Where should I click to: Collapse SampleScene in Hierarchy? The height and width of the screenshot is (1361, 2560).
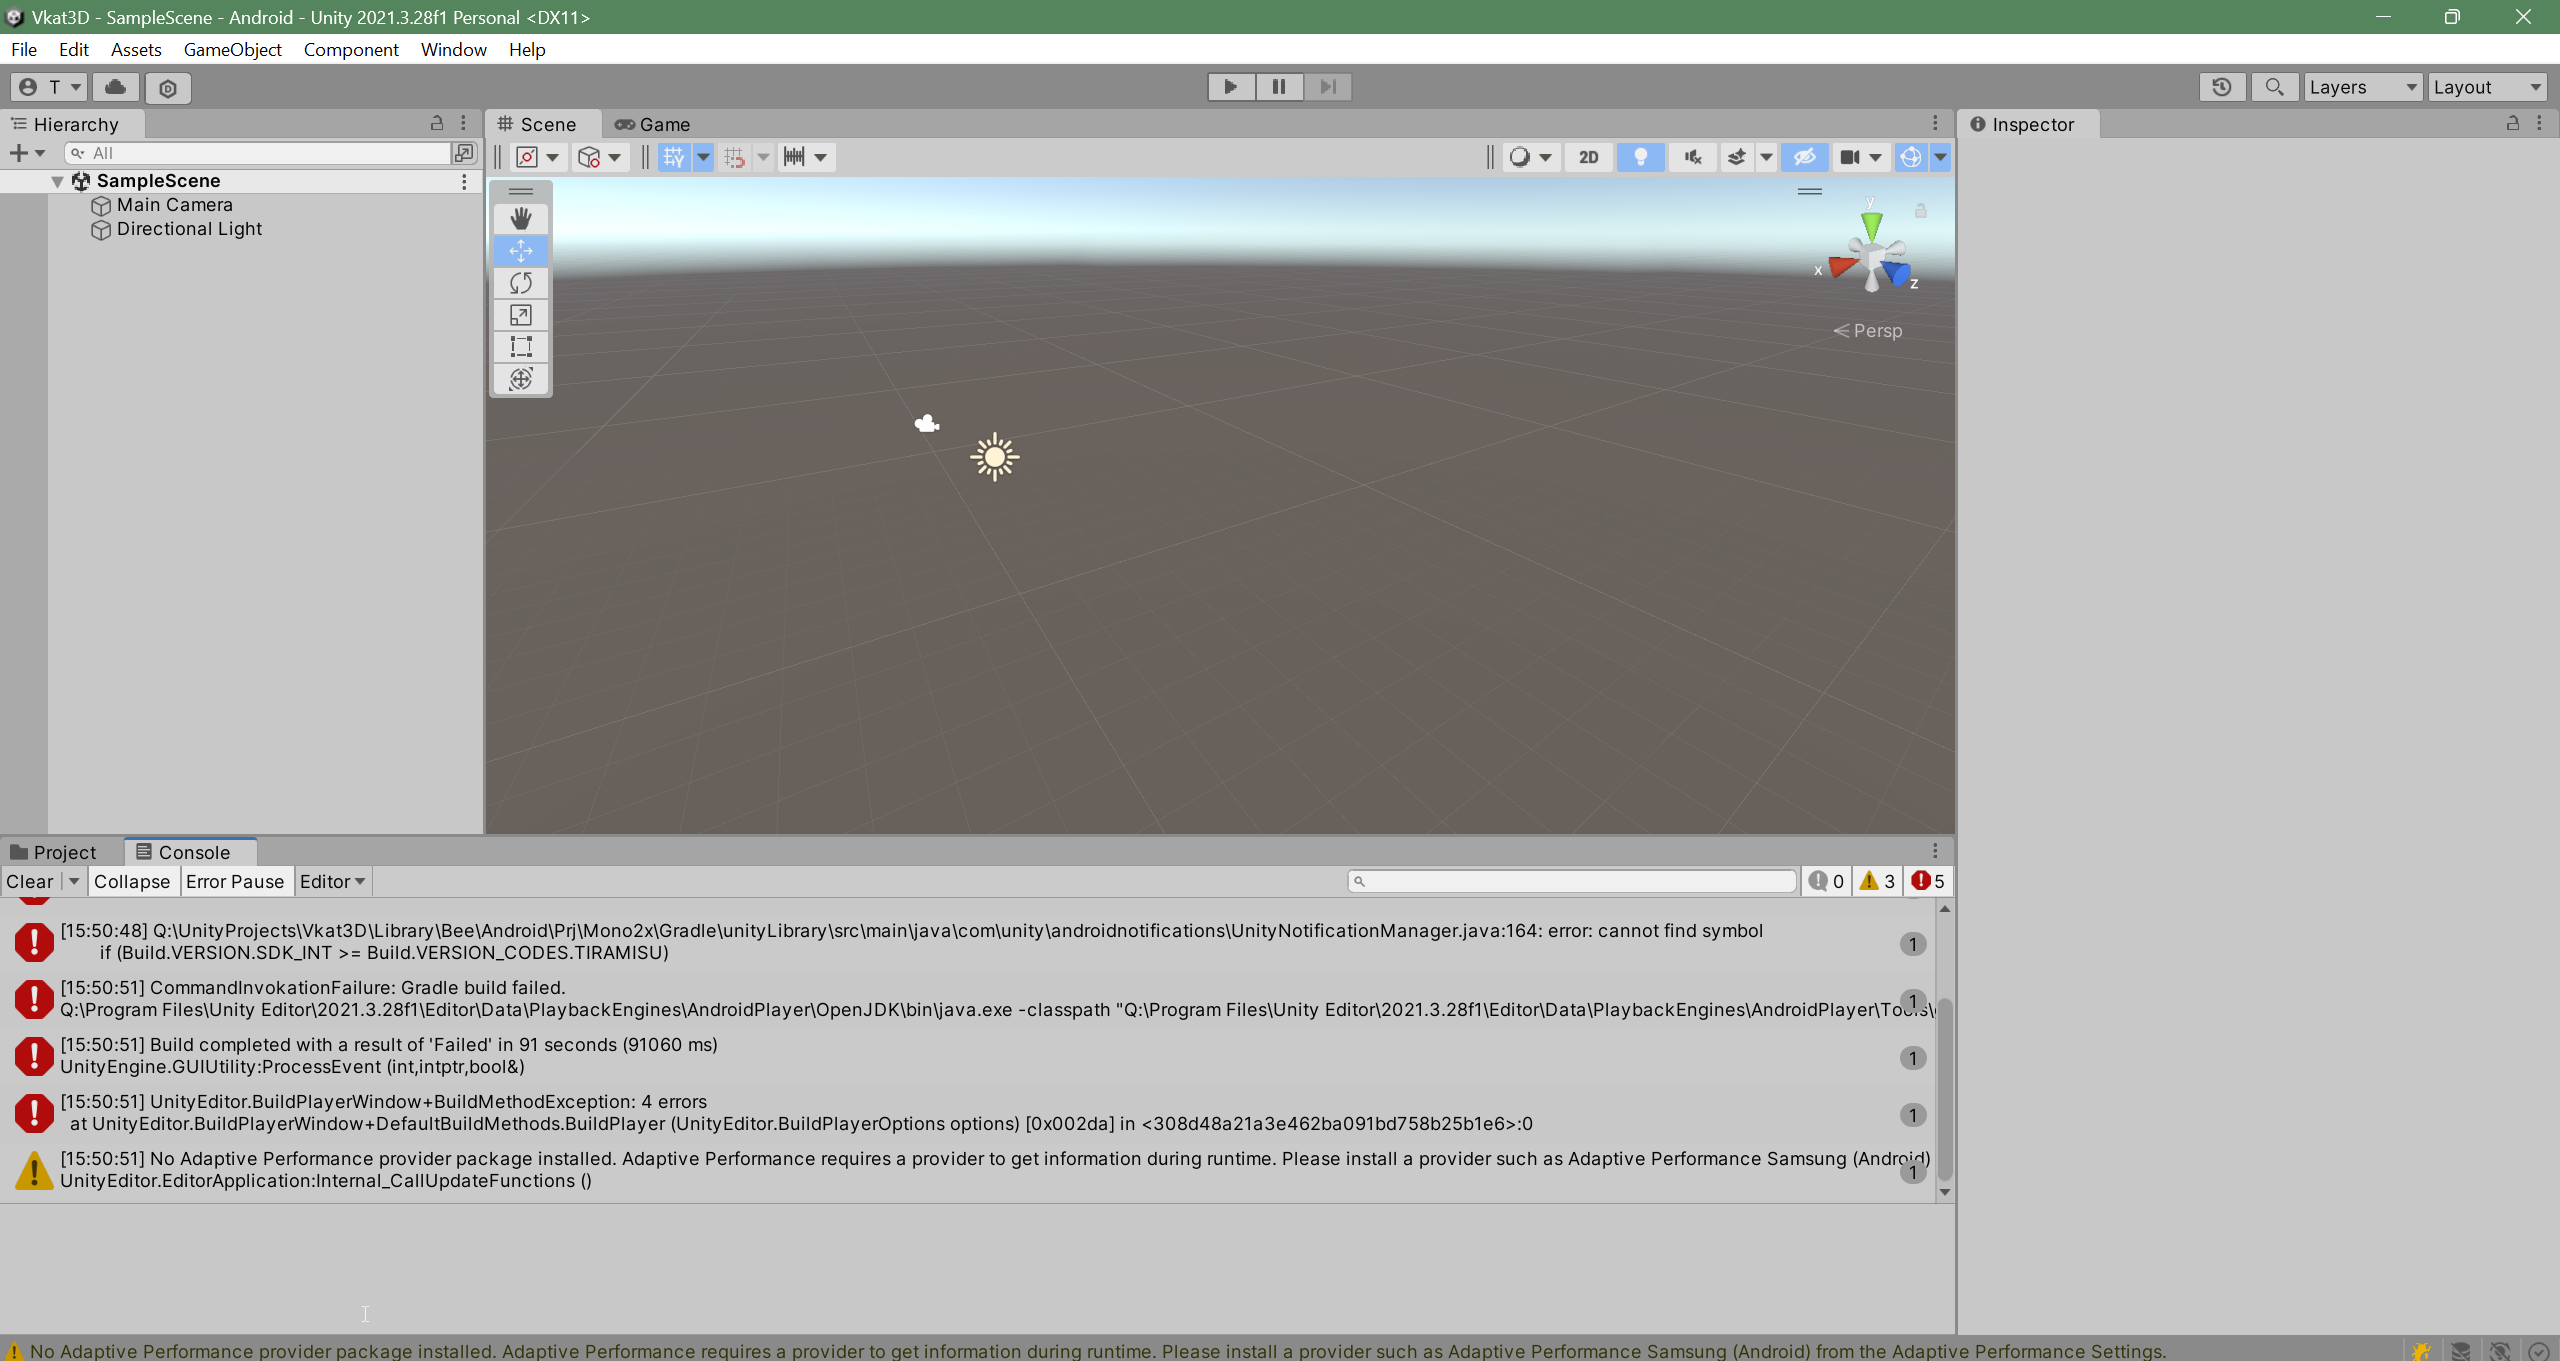pos(57,181)
